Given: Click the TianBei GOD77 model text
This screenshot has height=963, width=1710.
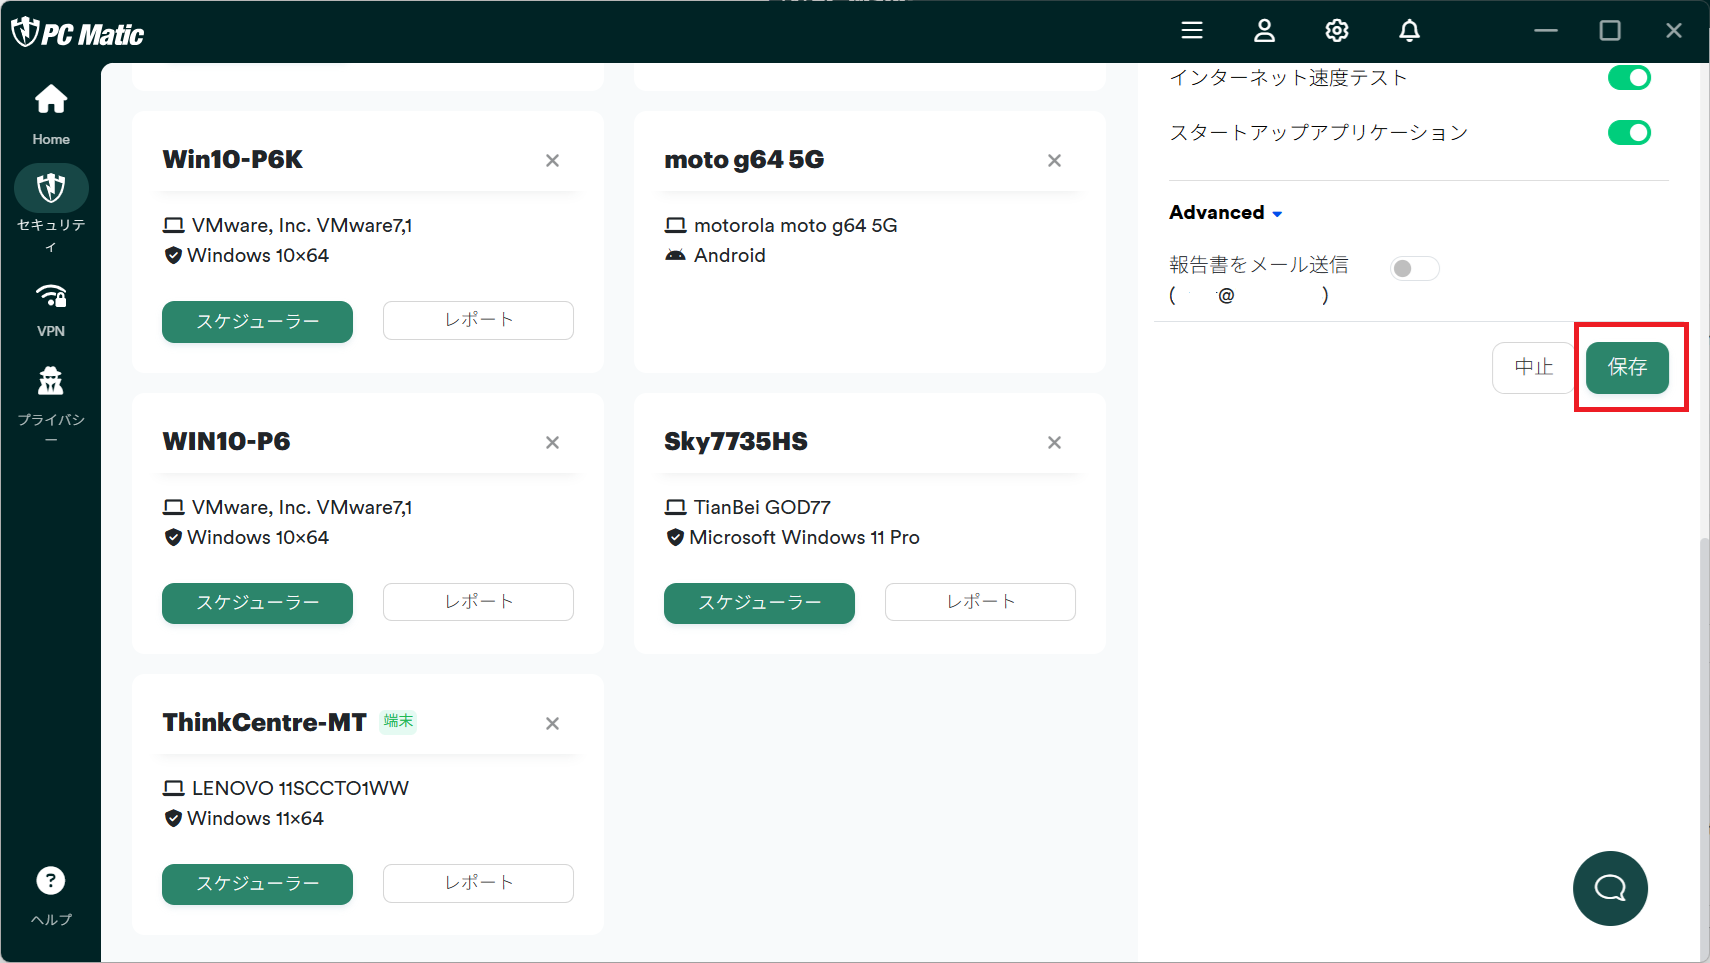Looking at the screenshot, I should click(x=762, y=507).
